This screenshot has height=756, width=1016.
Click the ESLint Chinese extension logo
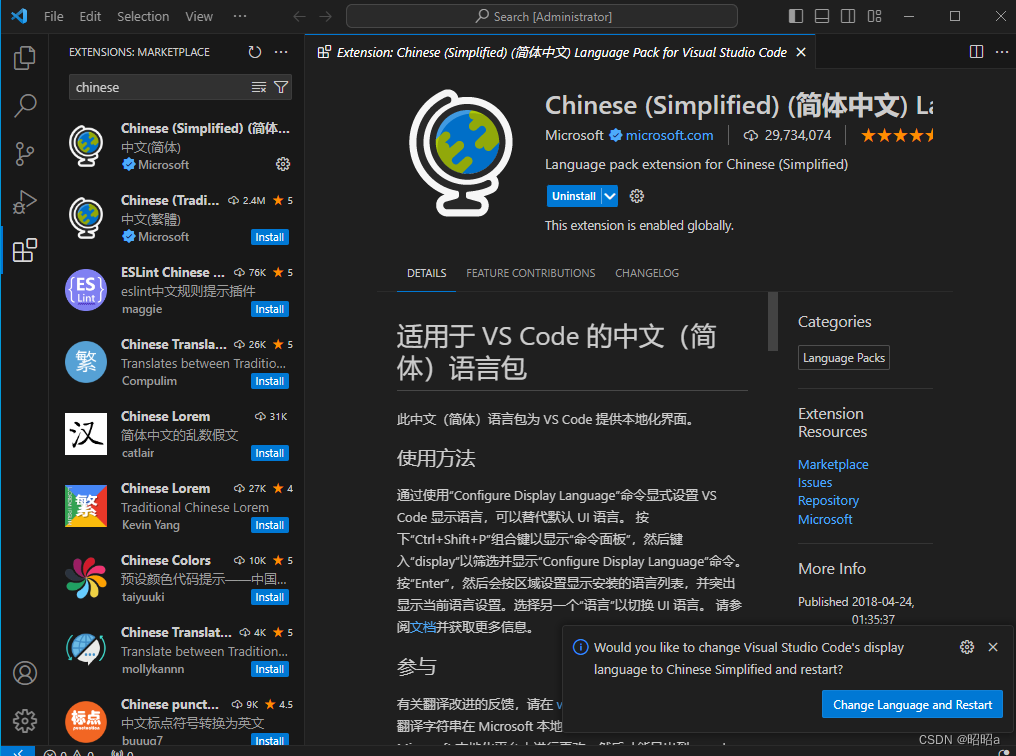pos(86,290)
